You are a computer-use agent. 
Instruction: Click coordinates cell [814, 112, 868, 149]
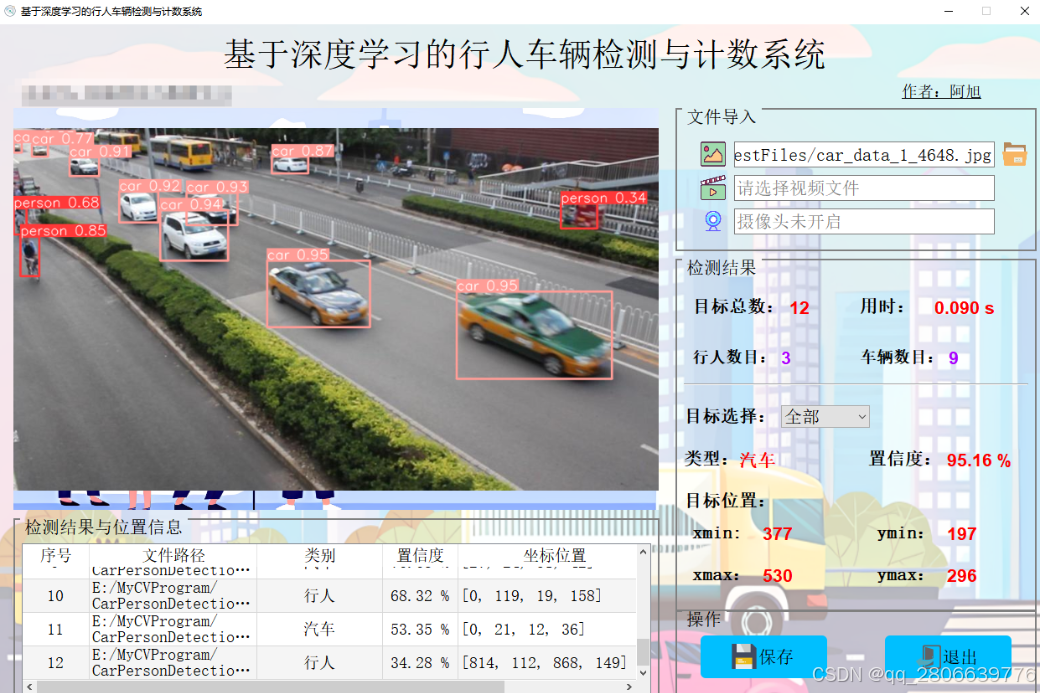click(x=547, y=662)
